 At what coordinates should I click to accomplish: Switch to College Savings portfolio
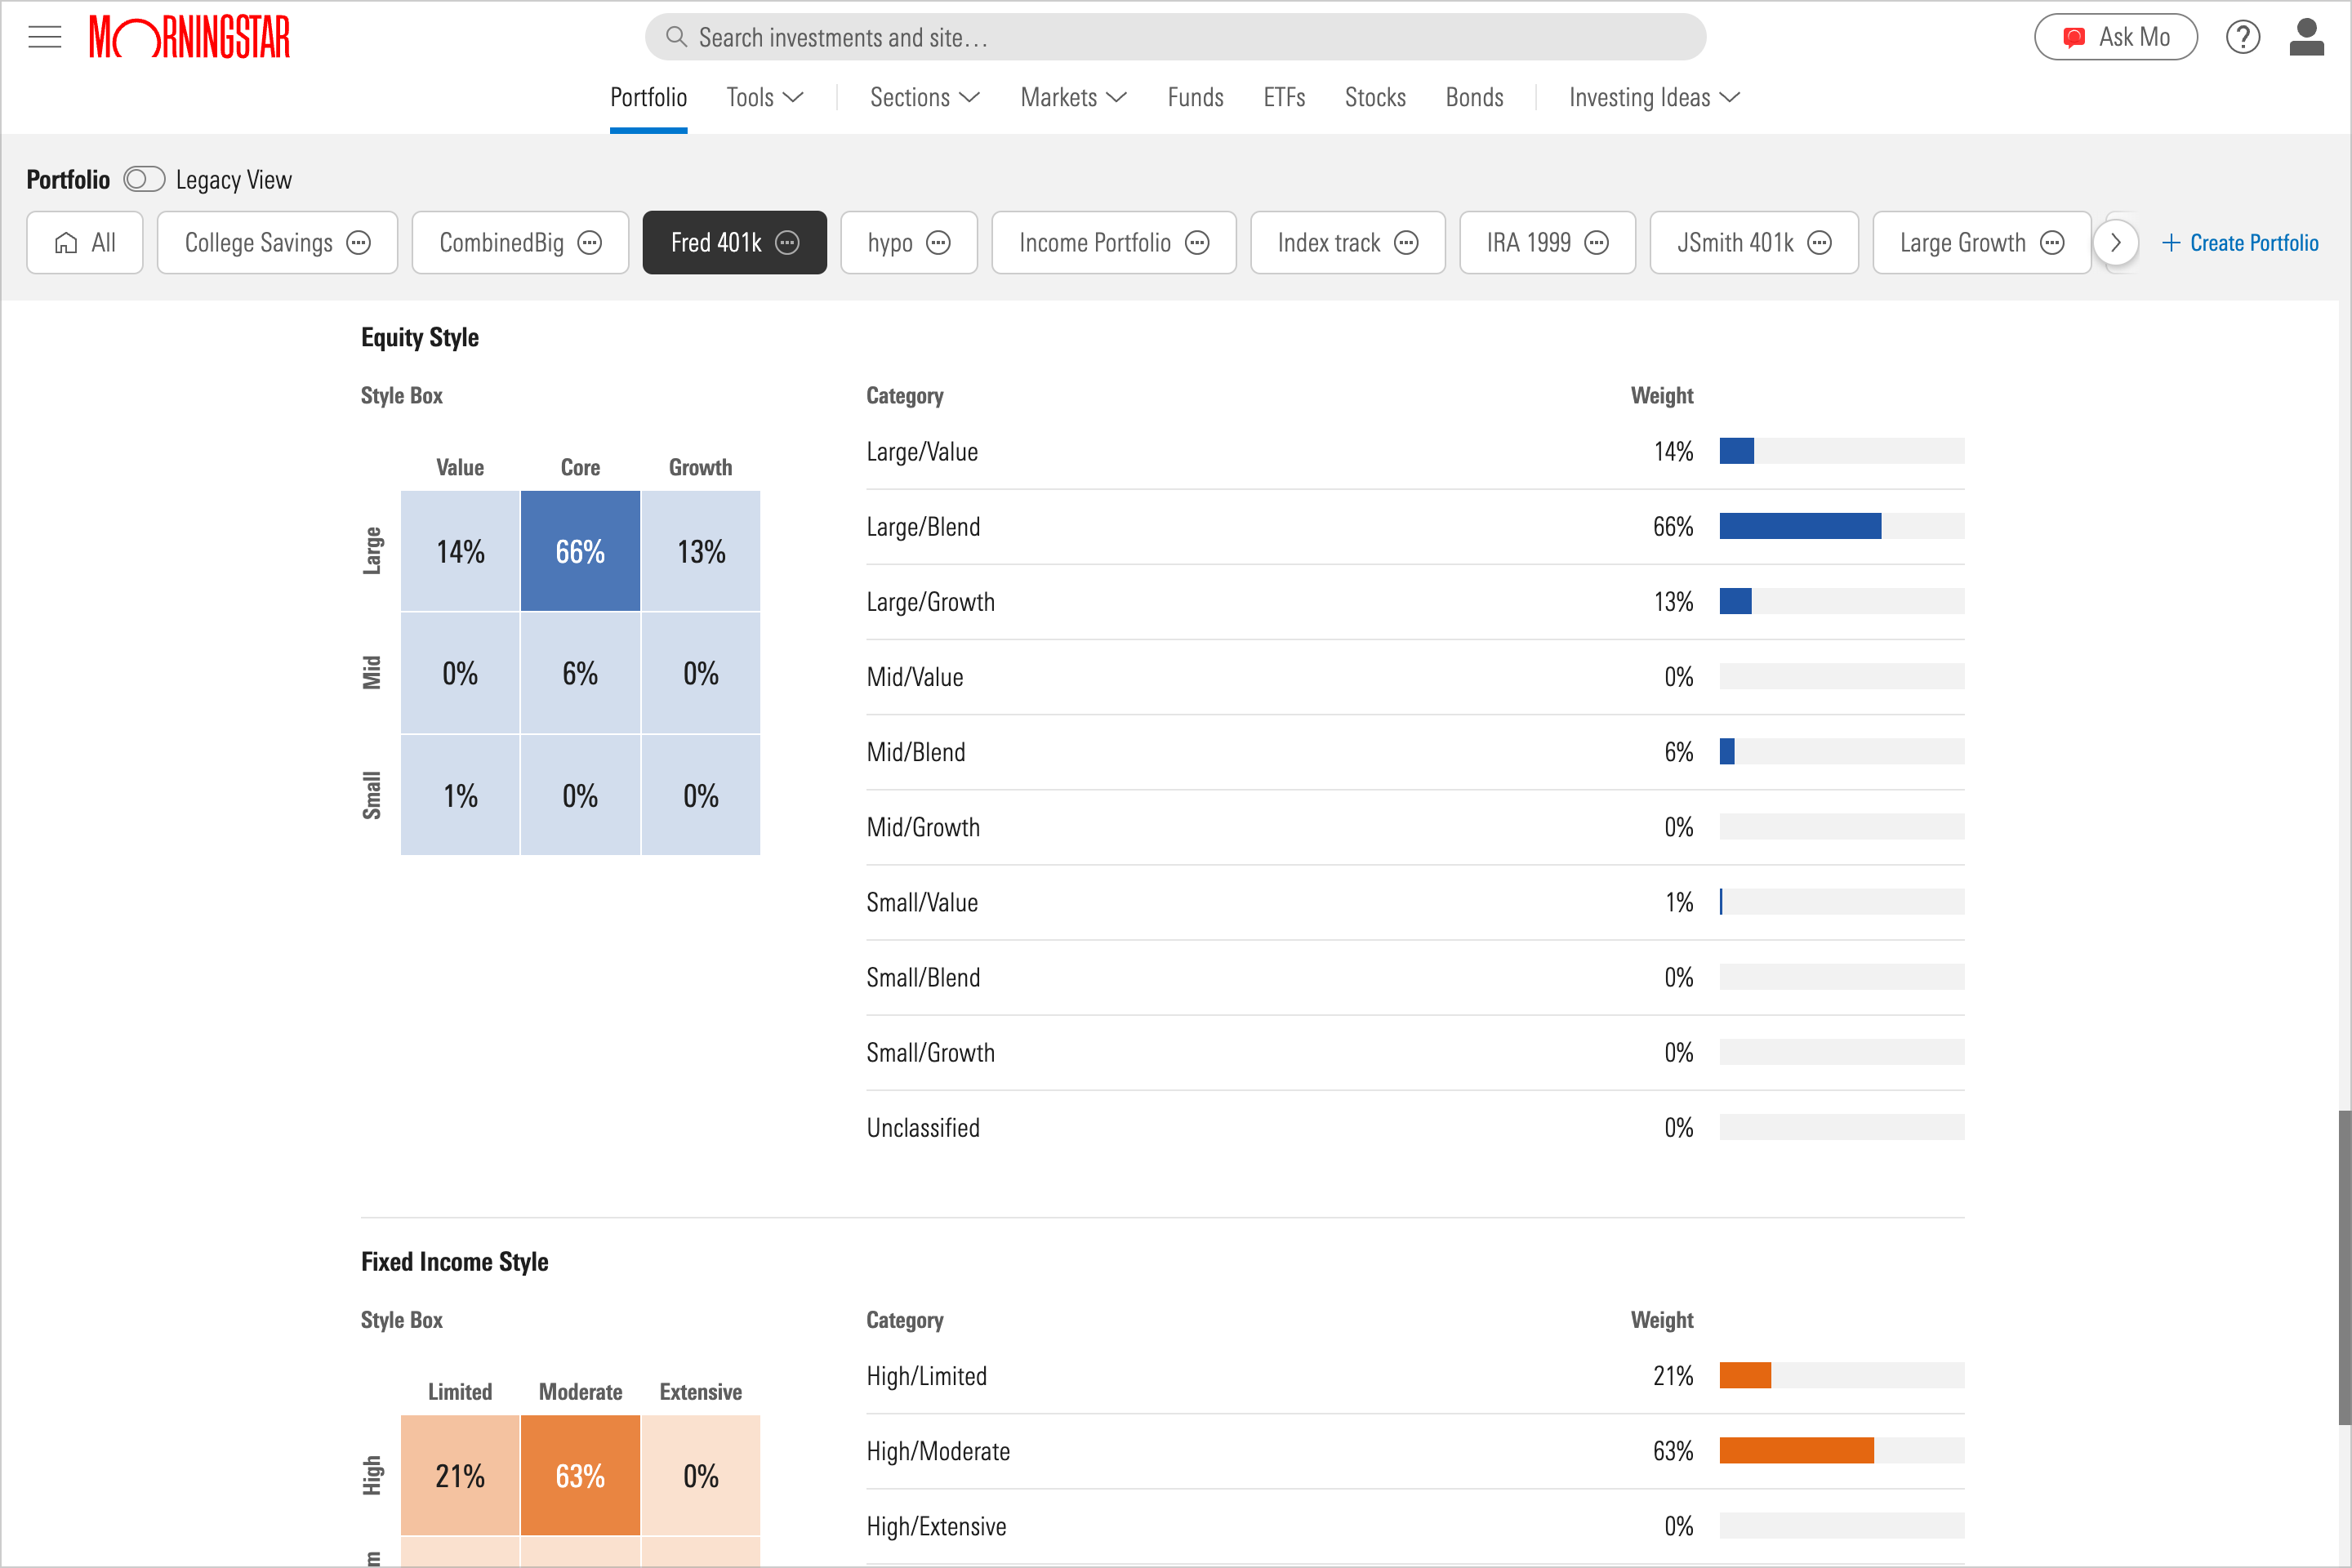pyautogui.click(x=258, y=243)
